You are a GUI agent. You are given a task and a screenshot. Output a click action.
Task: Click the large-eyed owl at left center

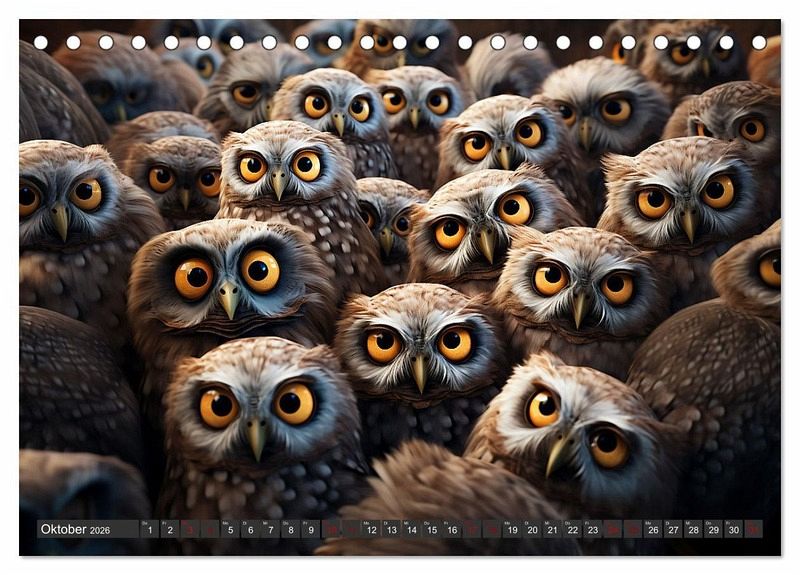[228, 280]
